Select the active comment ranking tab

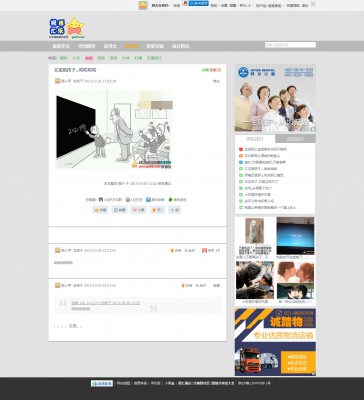click(255, 139)
